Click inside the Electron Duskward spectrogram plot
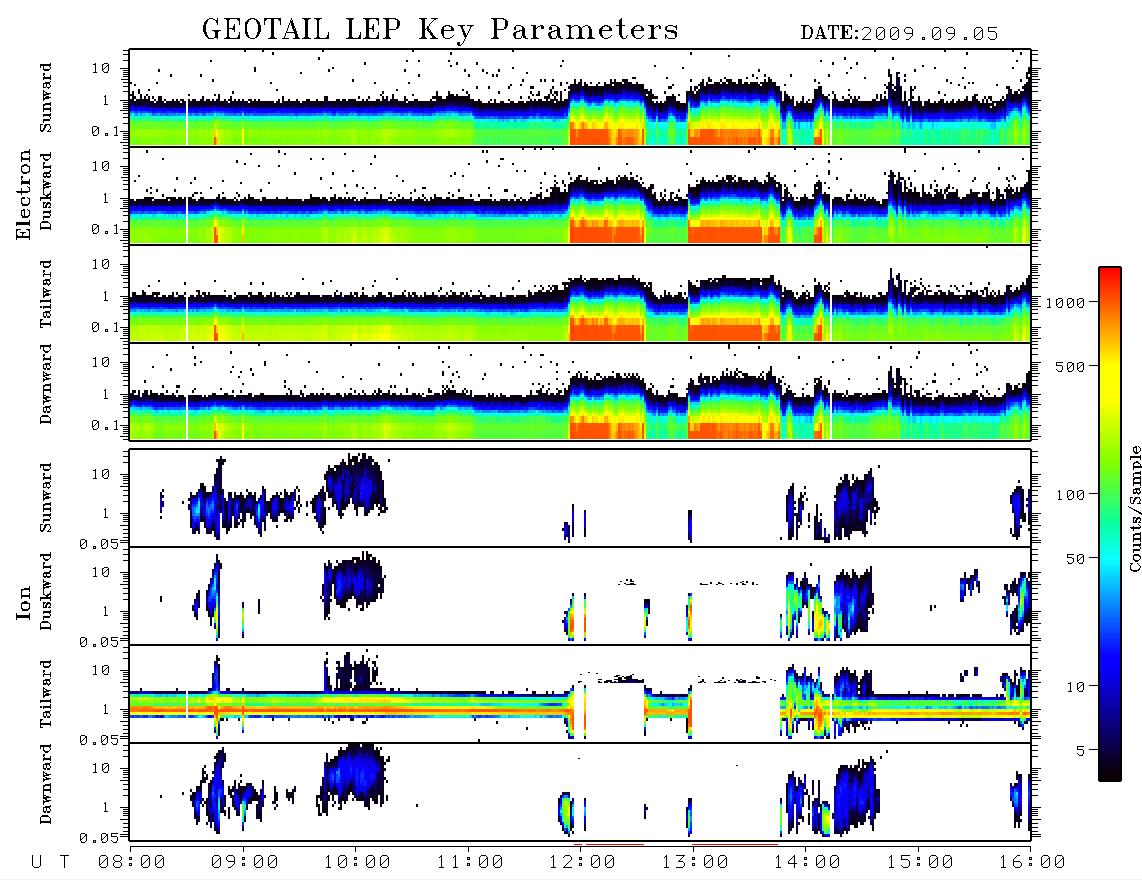Screen dimensions: 1142x880 pyautogui.click(x=580, y=195)
